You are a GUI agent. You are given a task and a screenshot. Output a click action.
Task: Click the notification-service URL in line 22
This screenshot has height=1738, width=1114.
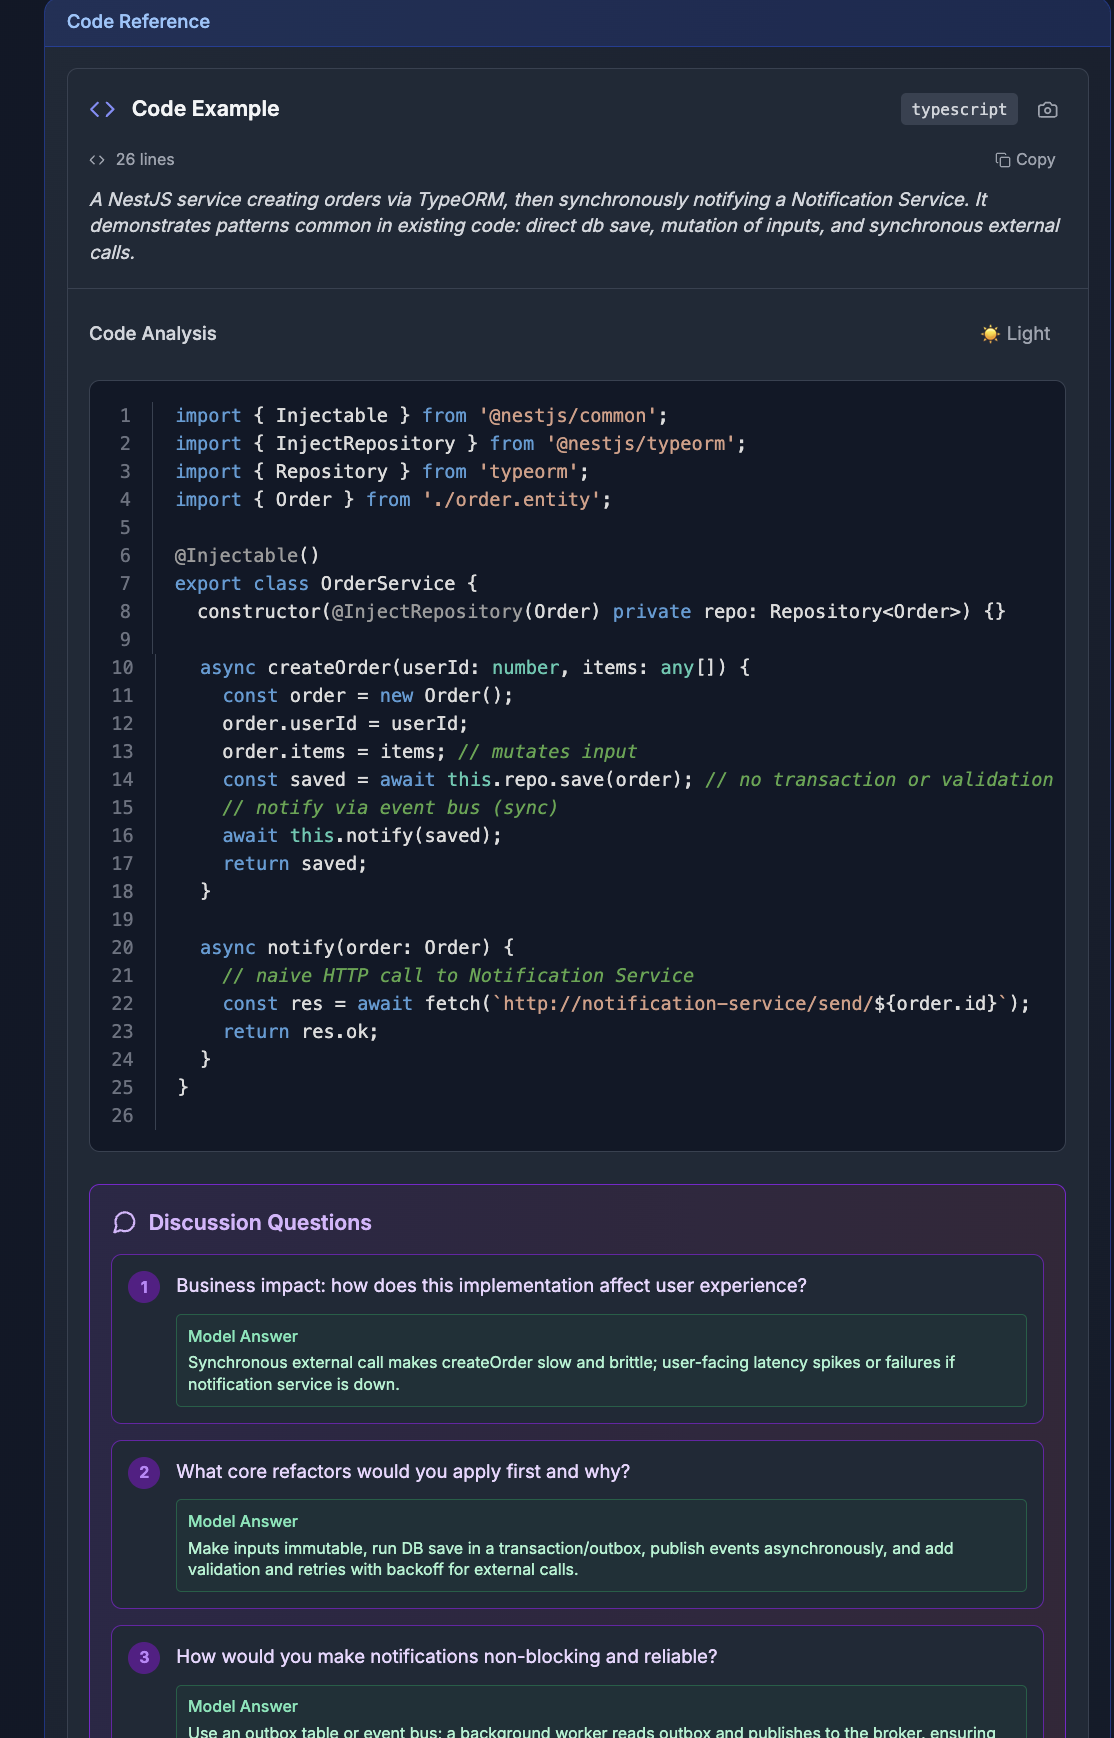pos(688,1003)
